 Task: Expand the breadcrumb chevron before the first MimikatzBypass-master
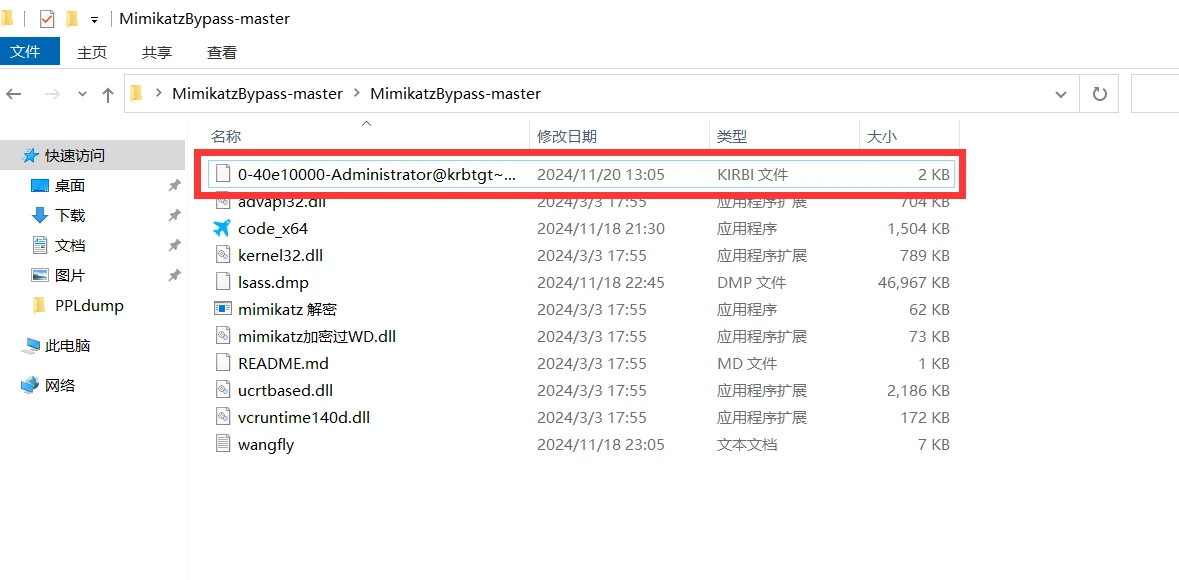tap(159, 93)
